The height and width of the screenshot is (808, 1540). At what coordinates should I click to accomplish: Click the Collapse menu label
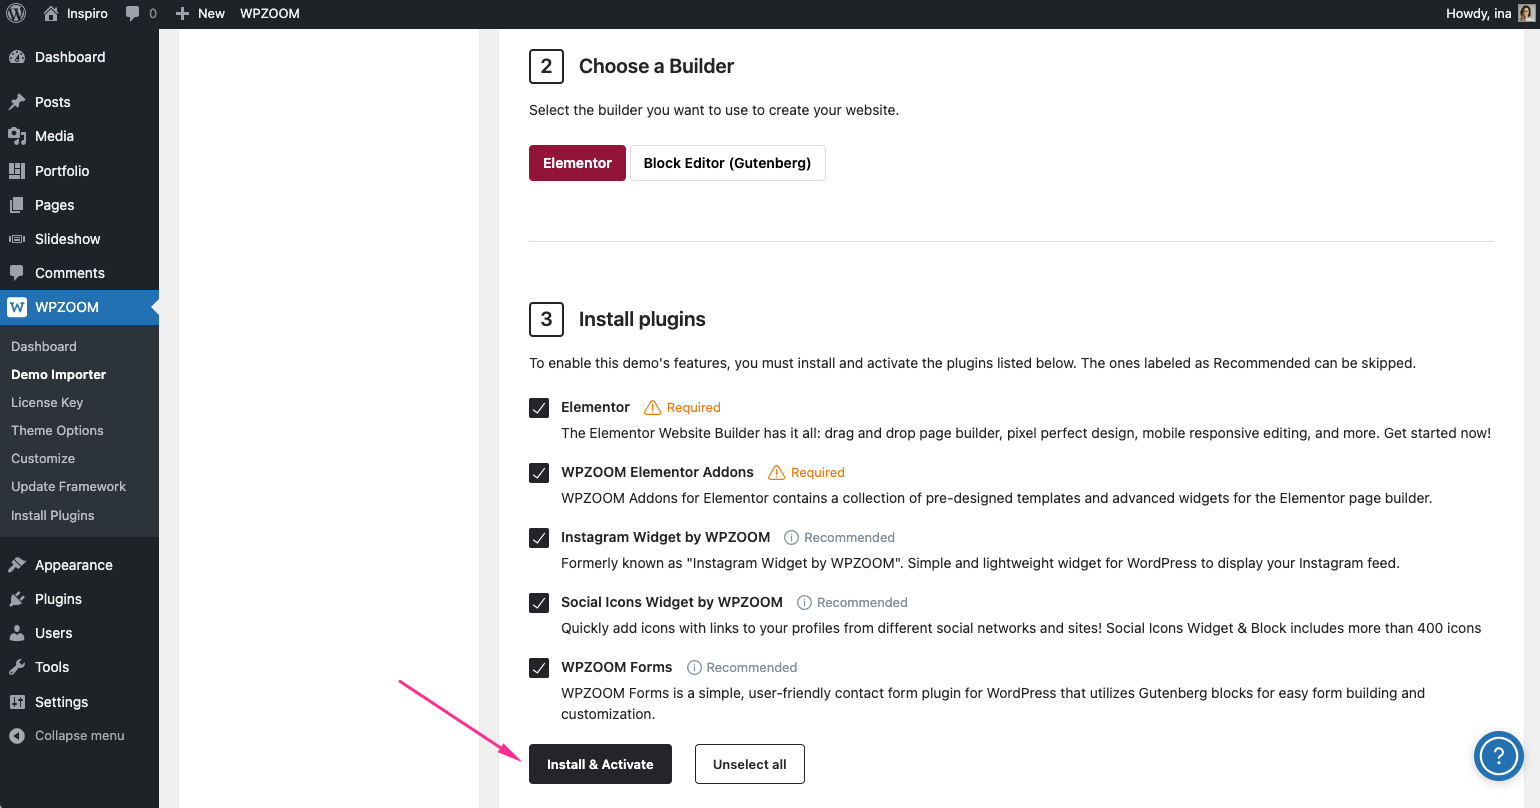[80, 735]
